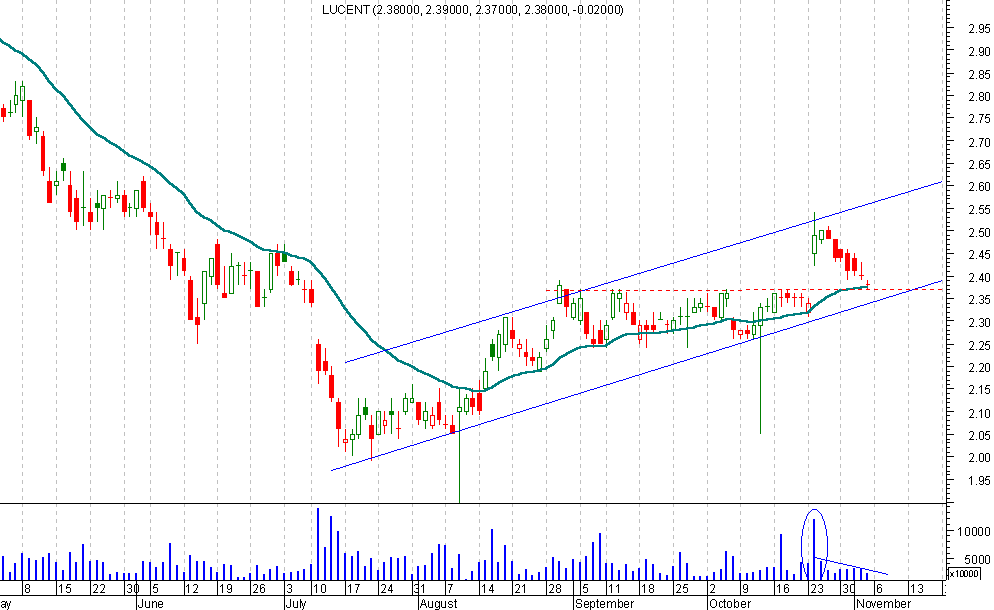Click the 2.80 price axis label
Viewport: 994px width, 610px height.
coord(979,96)
